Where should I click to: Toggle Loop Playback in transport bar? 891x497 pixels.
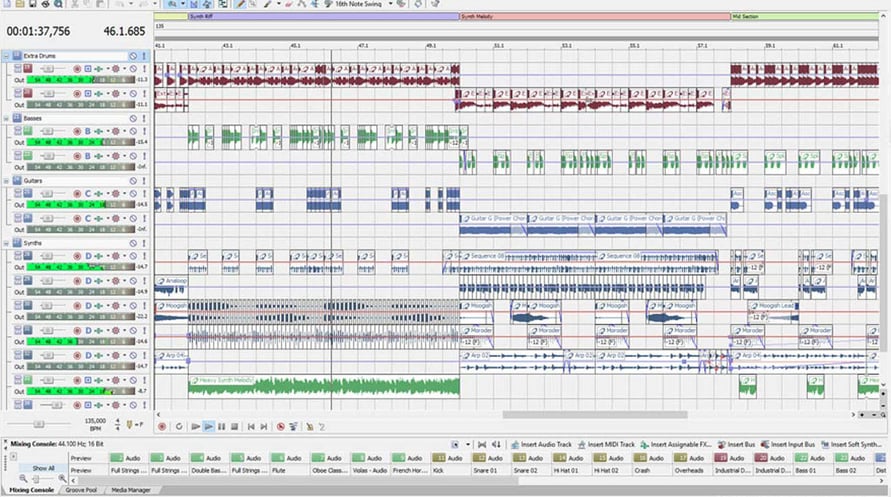tap(179, 427)
